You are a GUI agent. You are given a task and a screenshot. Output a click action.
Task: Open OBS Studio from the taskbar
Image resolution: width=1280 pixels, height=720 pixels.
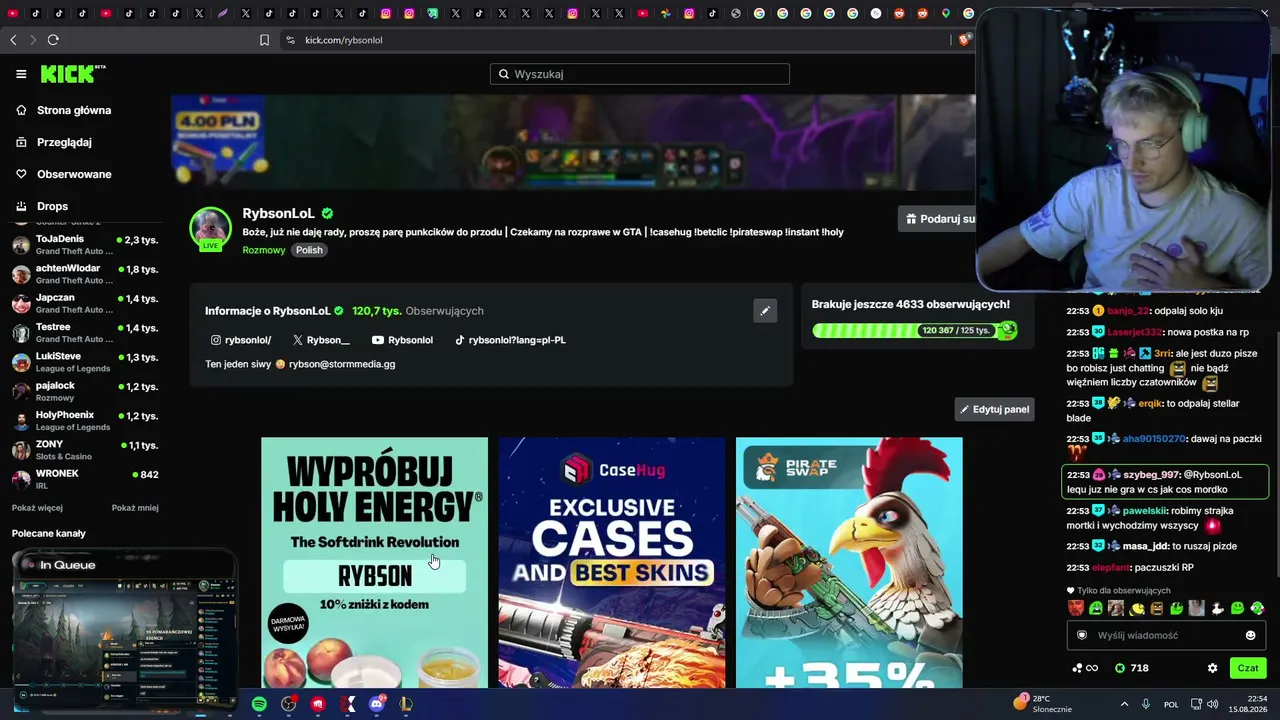click(x=289, y=704)
